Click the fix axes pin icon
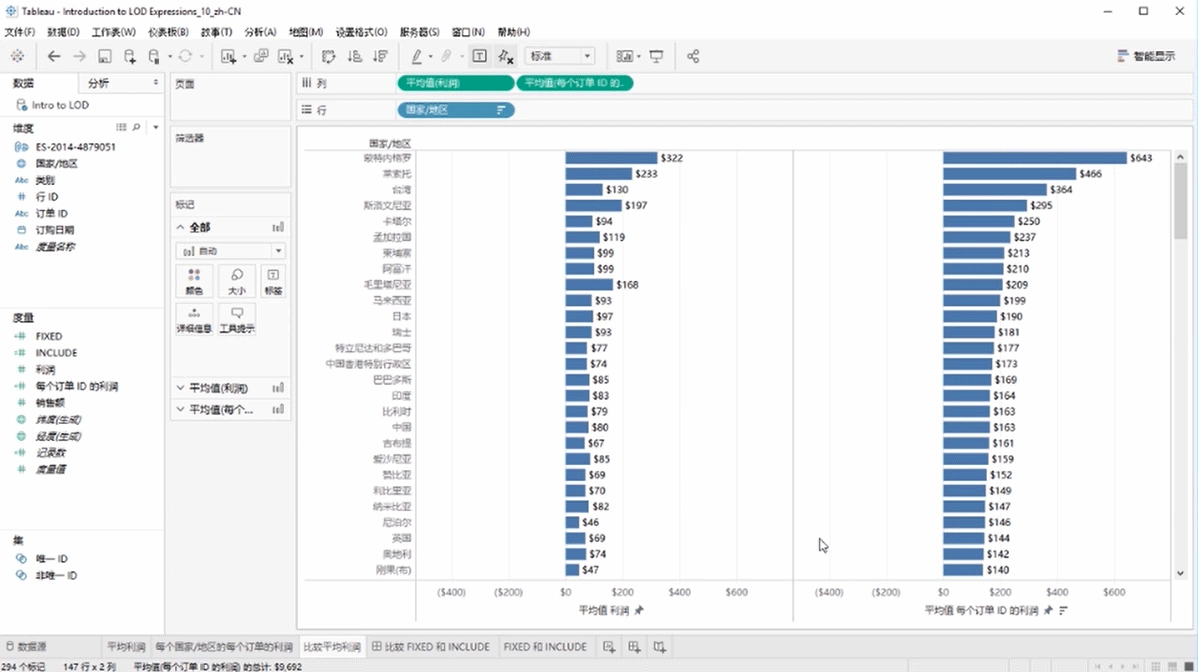The image size is (1198, 672). point(505,57)
